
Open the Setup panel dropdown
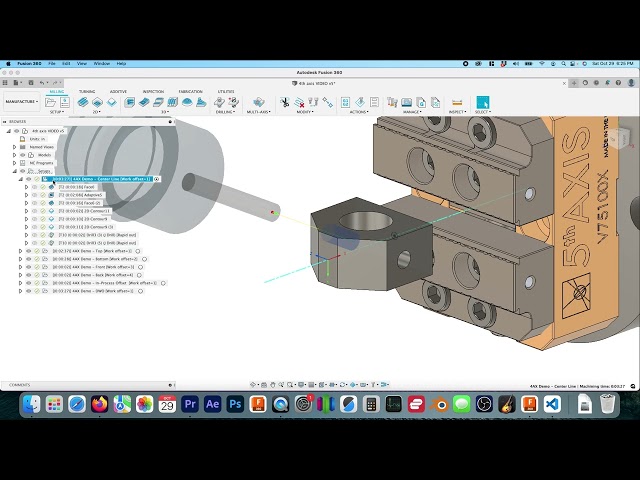click(57, 112)
